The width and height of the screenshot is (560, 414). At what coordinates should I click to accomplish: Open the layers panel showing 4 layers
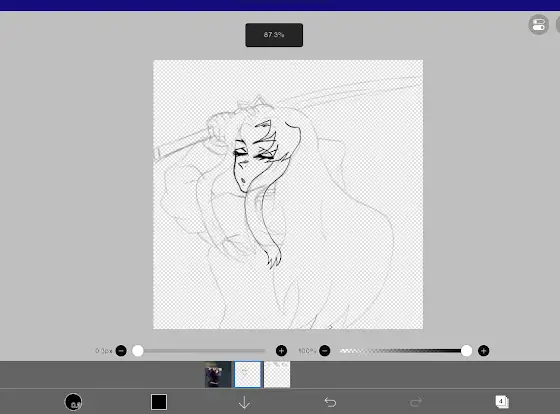pos(502,402)
